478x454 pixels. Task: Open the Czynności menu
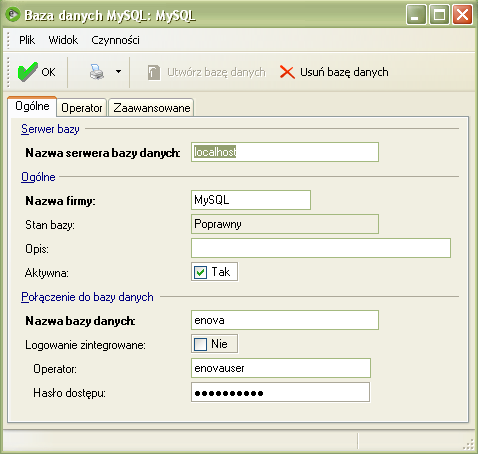(x=115, y=40)
